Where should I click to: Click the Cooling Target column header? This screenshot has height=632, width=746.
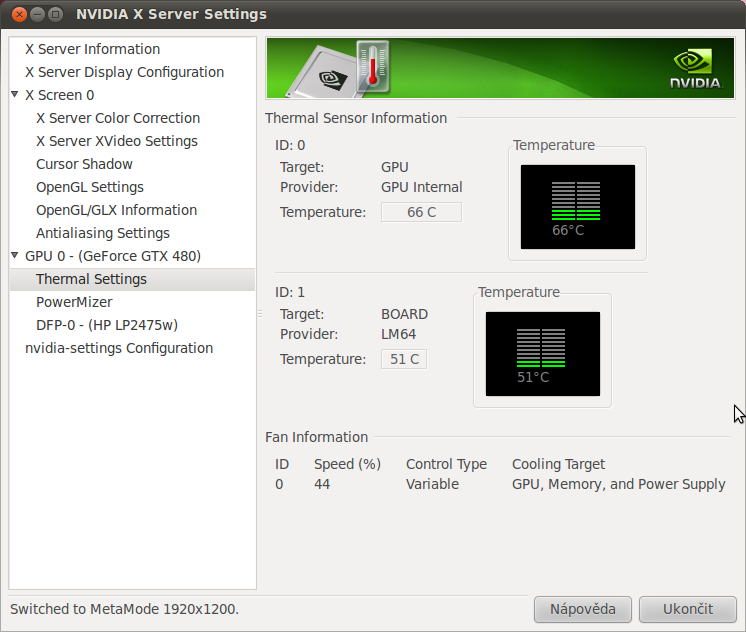[x=558, y=464]
